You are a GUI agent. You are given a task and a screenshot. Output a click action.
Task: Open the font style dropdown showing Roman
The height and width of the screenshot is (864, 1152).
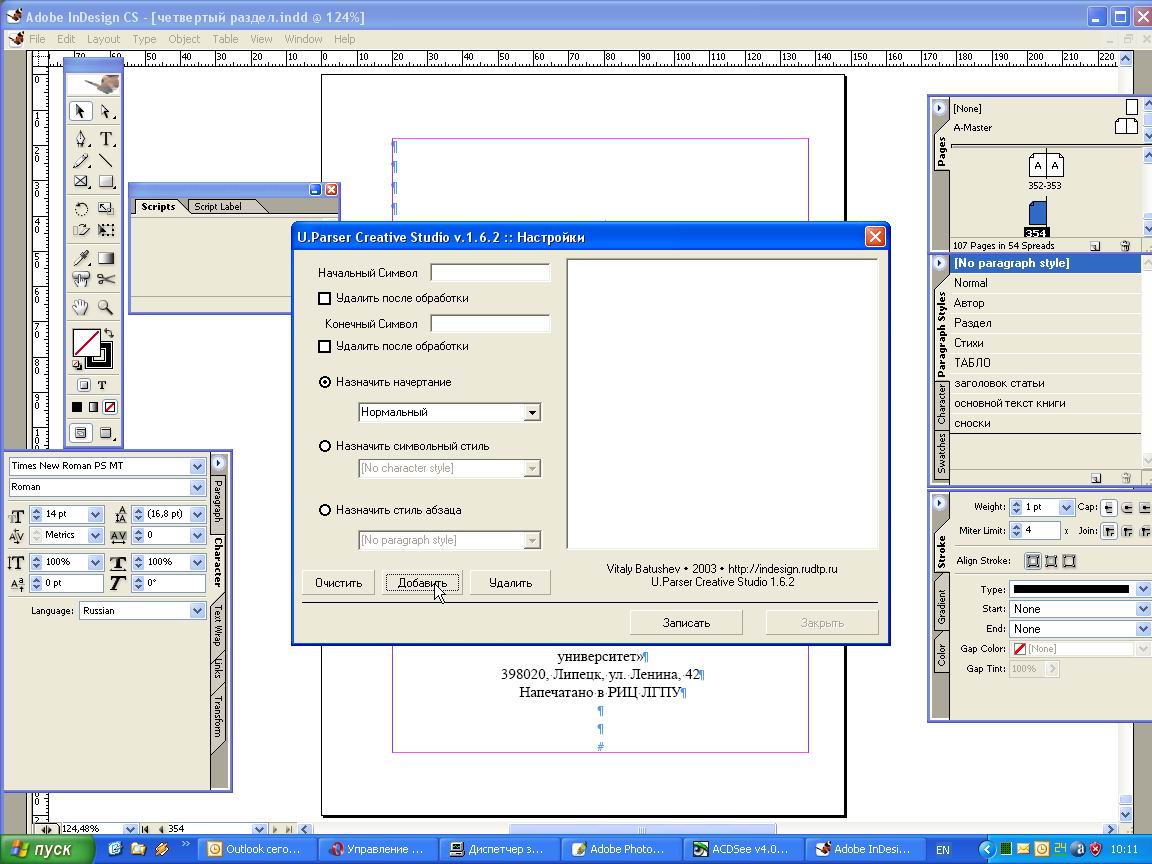click(197, 487)
